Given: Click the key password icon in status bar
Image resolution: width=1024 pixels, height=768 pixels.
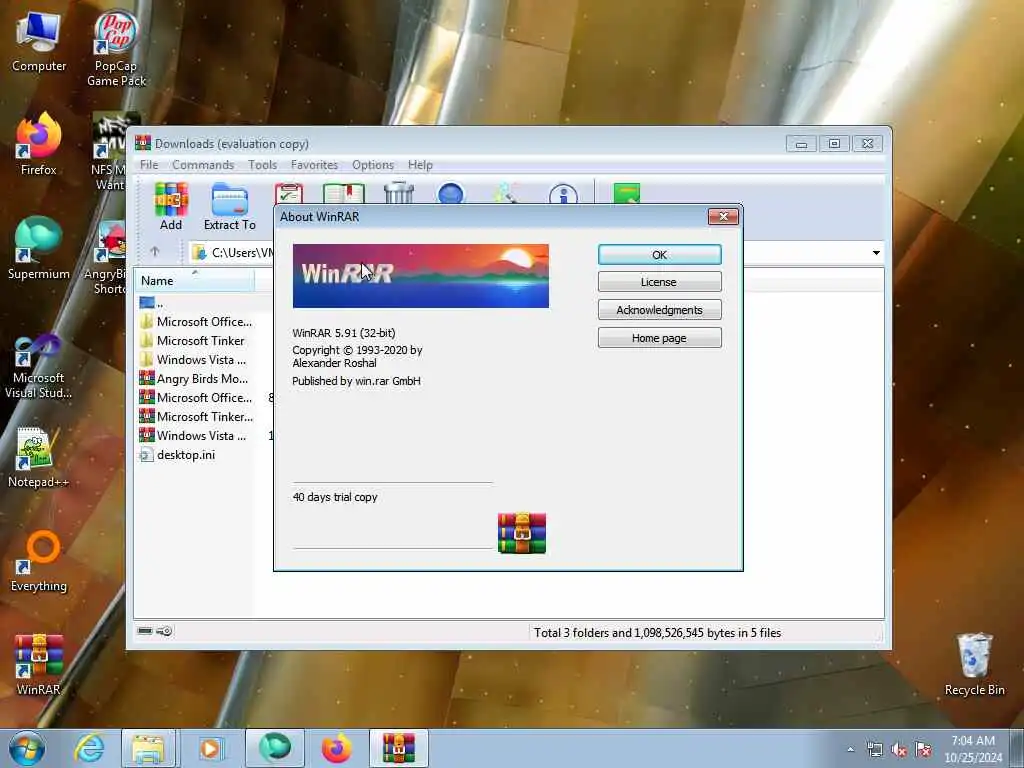Looking at the screenshot, I should point(164,631).
